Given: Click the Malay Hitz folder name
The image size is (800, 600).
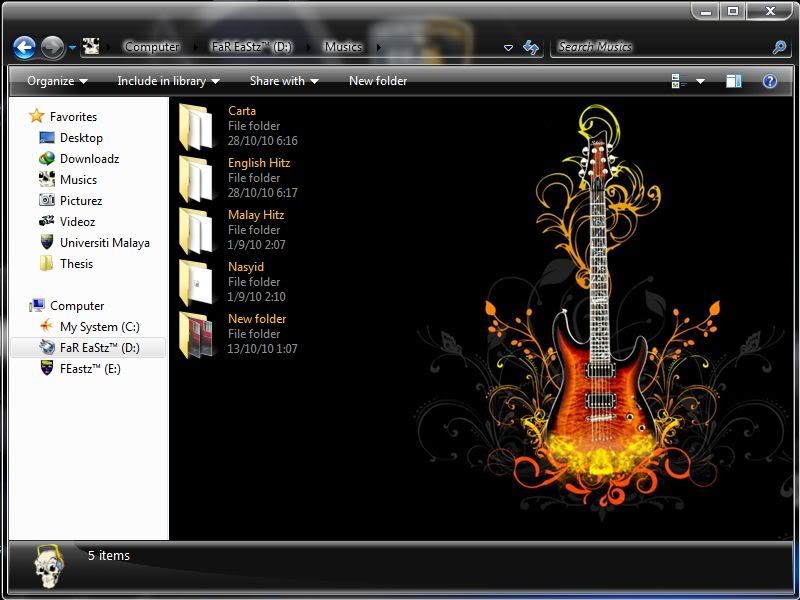Looking at the screenshot, I should (x=256, y=215).
